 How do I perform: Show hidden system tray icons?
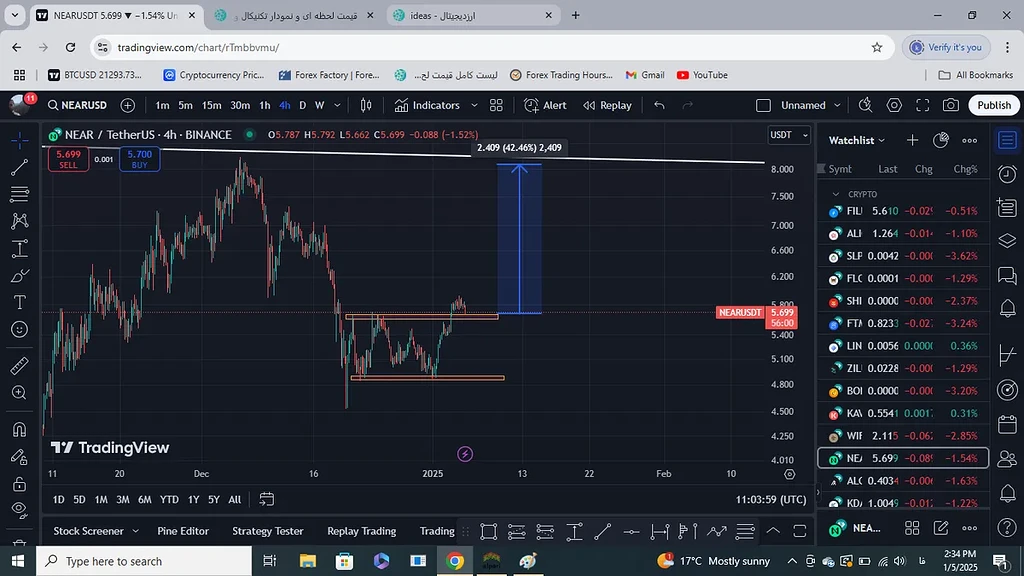[792, 561]
